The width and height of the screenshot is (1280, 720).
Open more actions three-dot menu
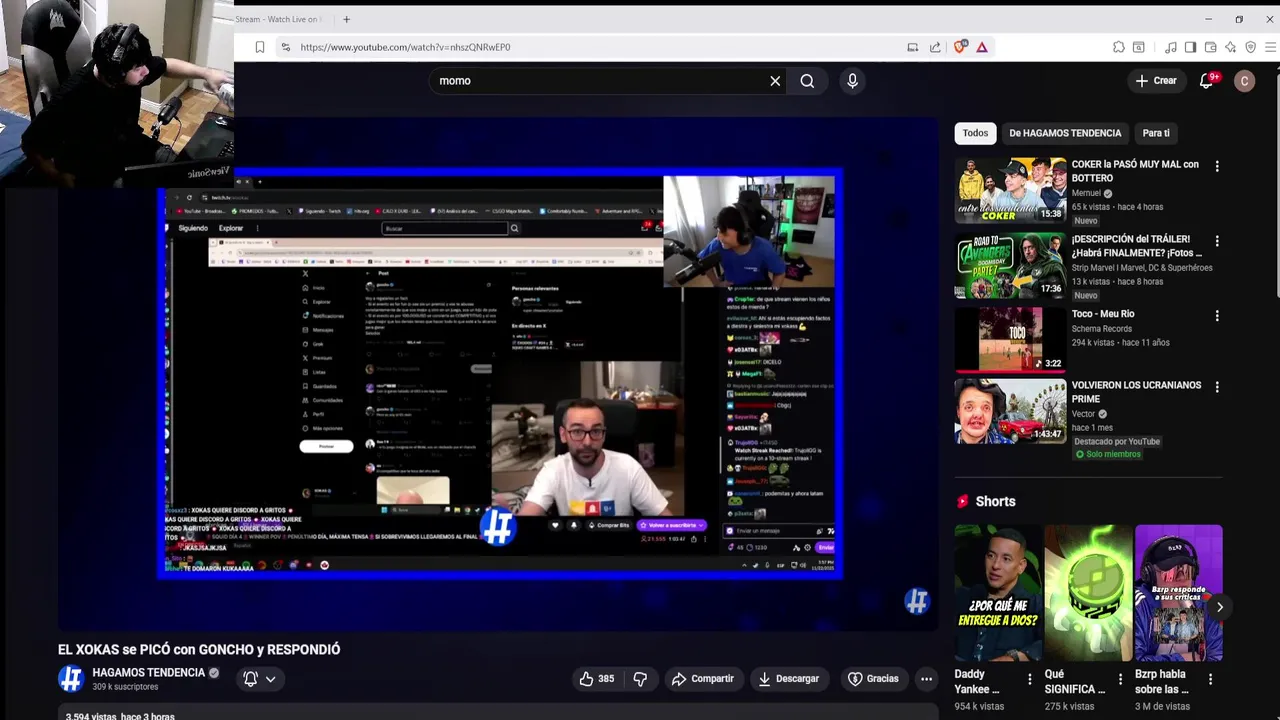click(926, 679)
